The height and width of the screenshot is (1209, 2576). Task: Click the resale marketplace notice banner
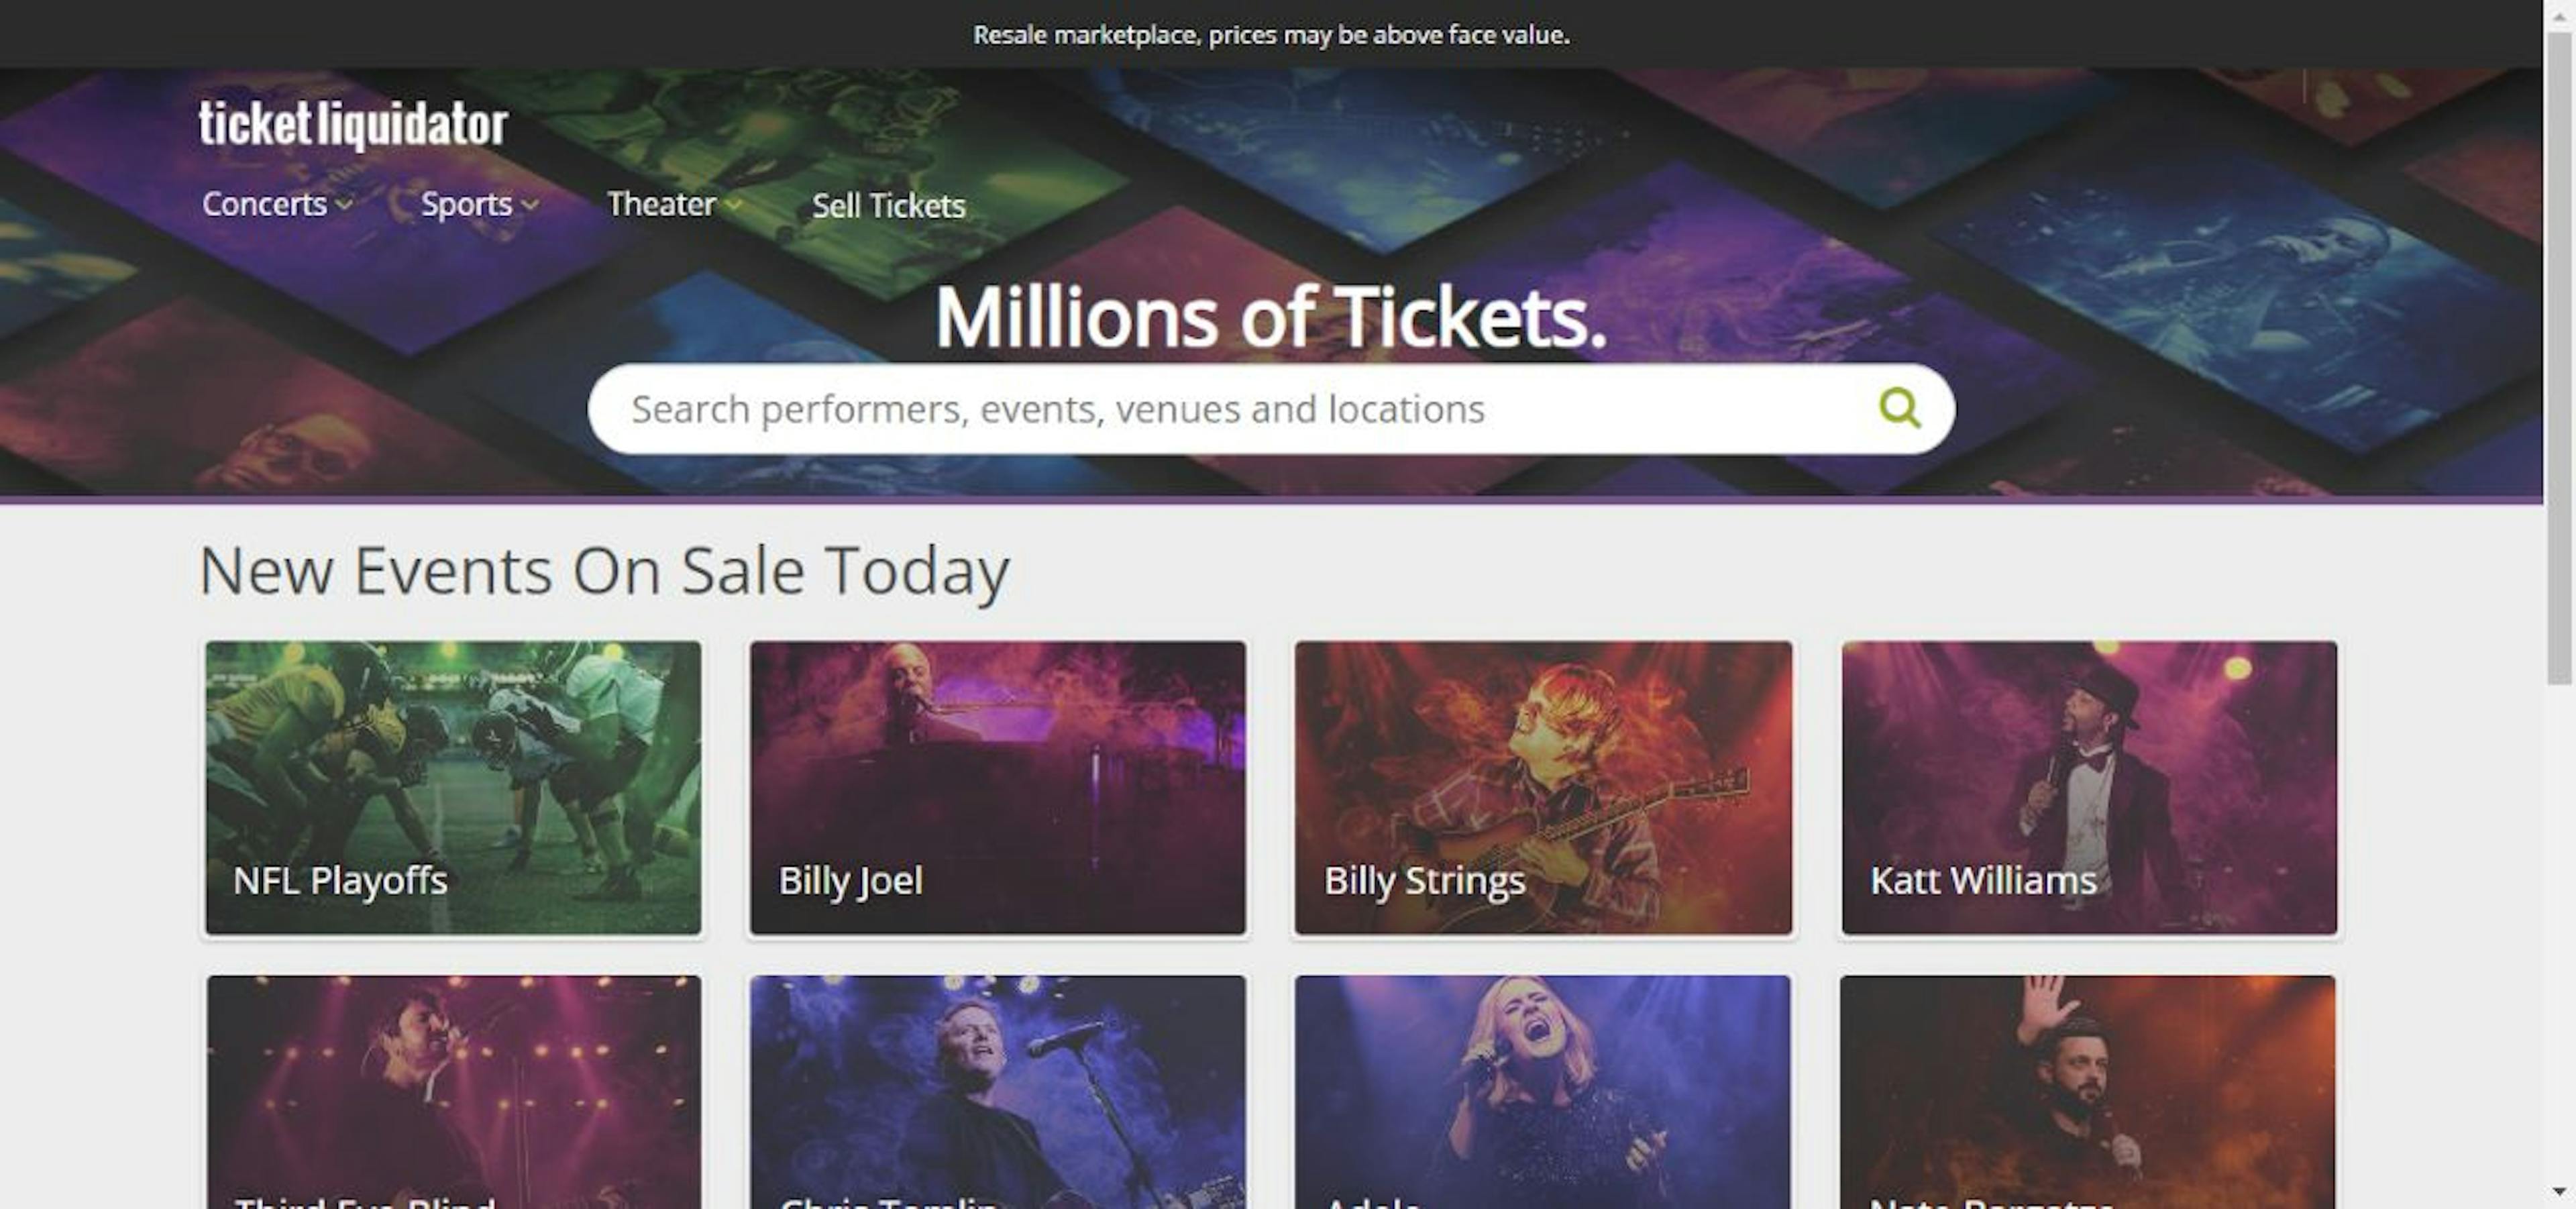click(1272, 34)
